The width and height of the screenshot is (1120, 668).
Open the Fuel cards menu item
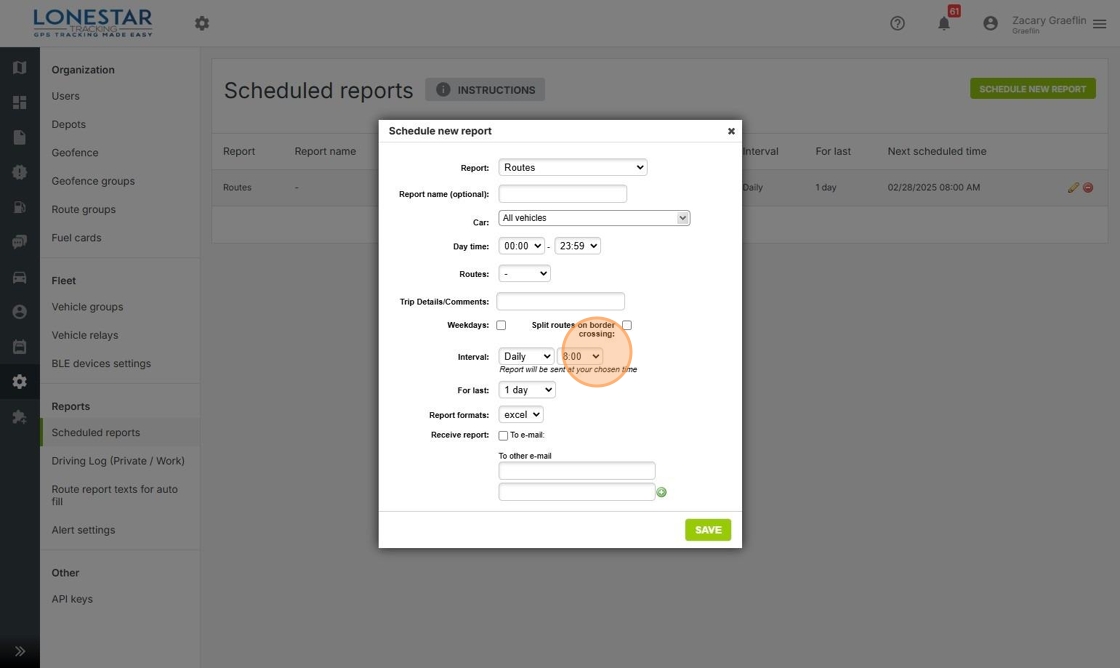point(76,238)
